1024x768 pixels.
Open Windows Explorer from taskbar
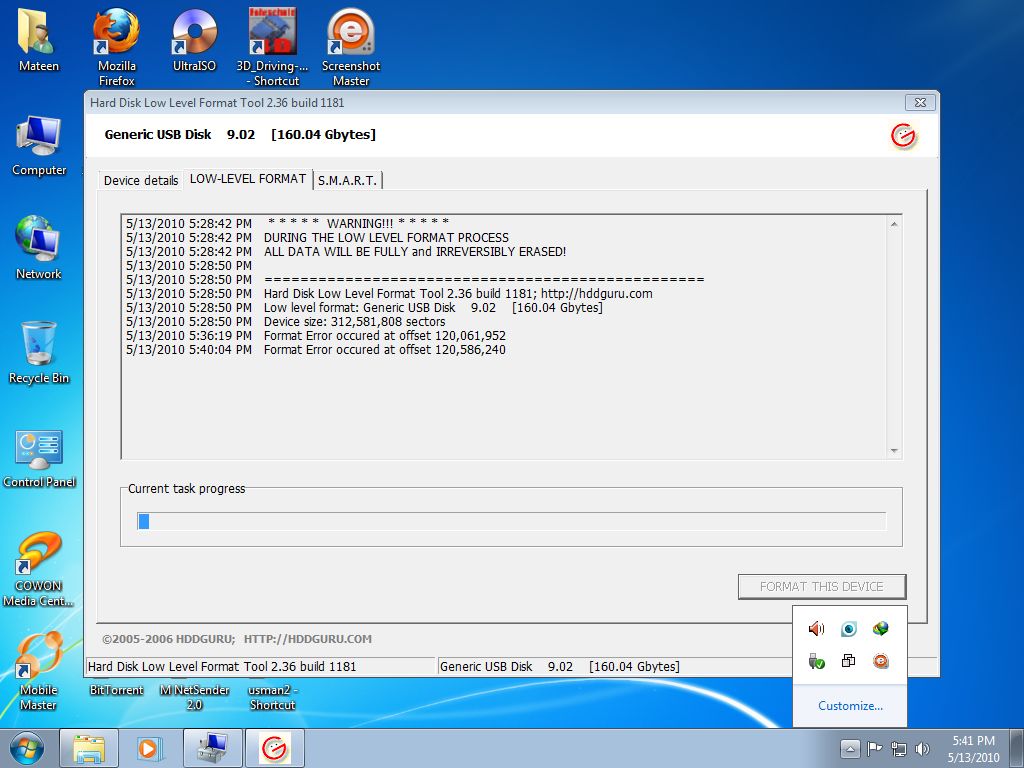[89, 748]
